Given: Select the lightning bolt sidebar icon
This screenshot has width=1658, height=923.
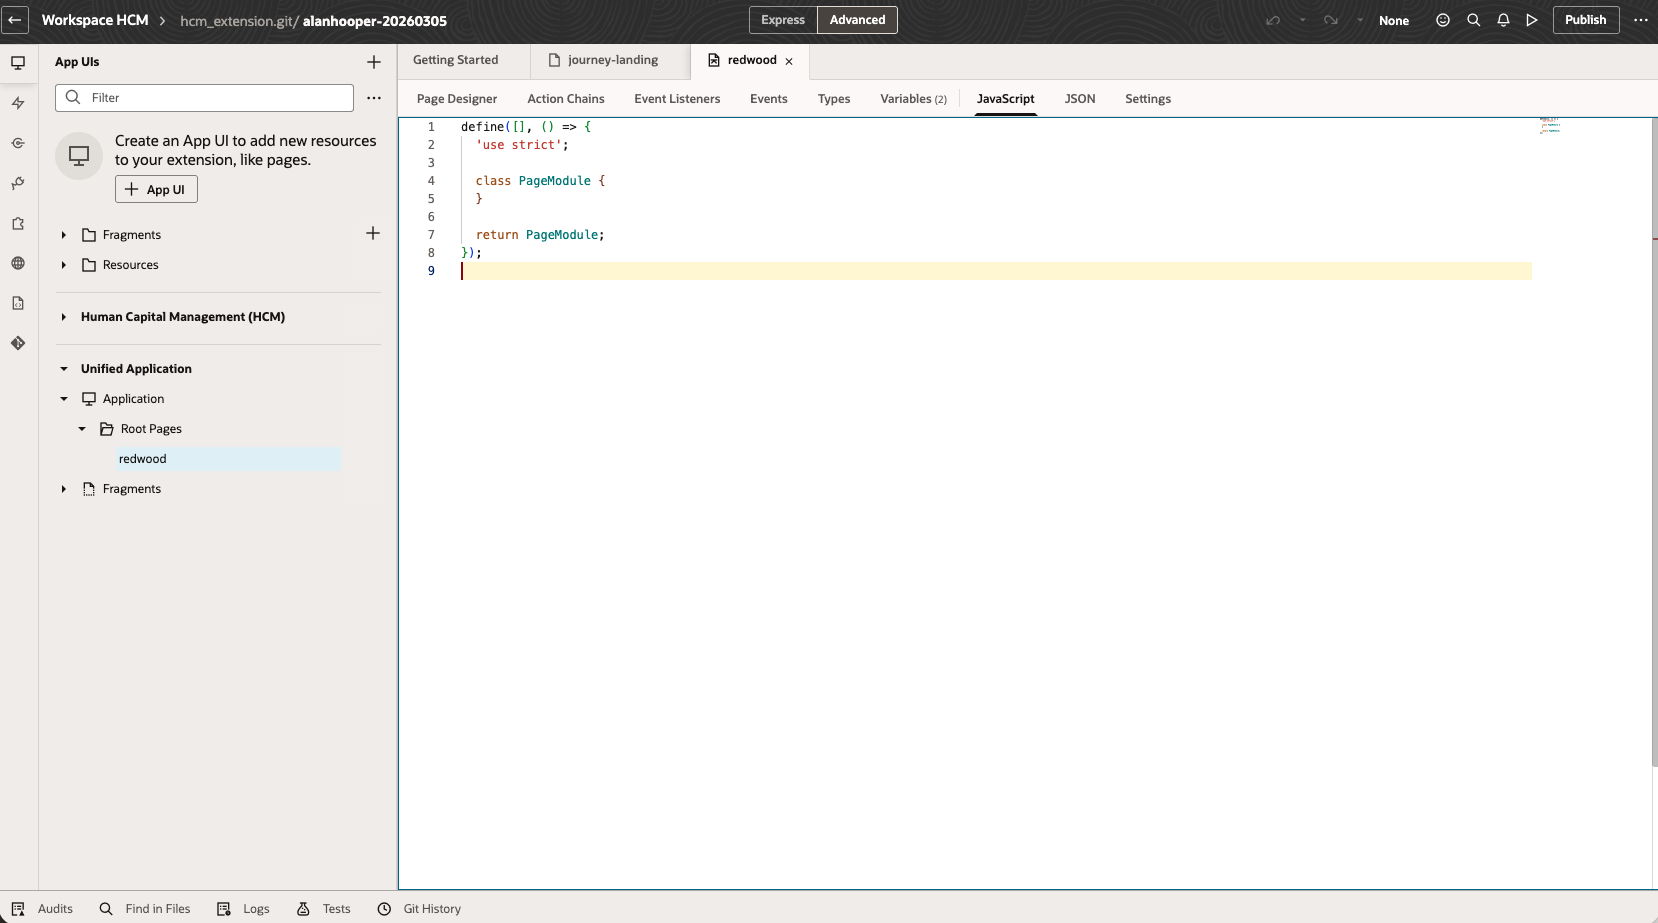Looking at the screenshot, I should [18, 103].
